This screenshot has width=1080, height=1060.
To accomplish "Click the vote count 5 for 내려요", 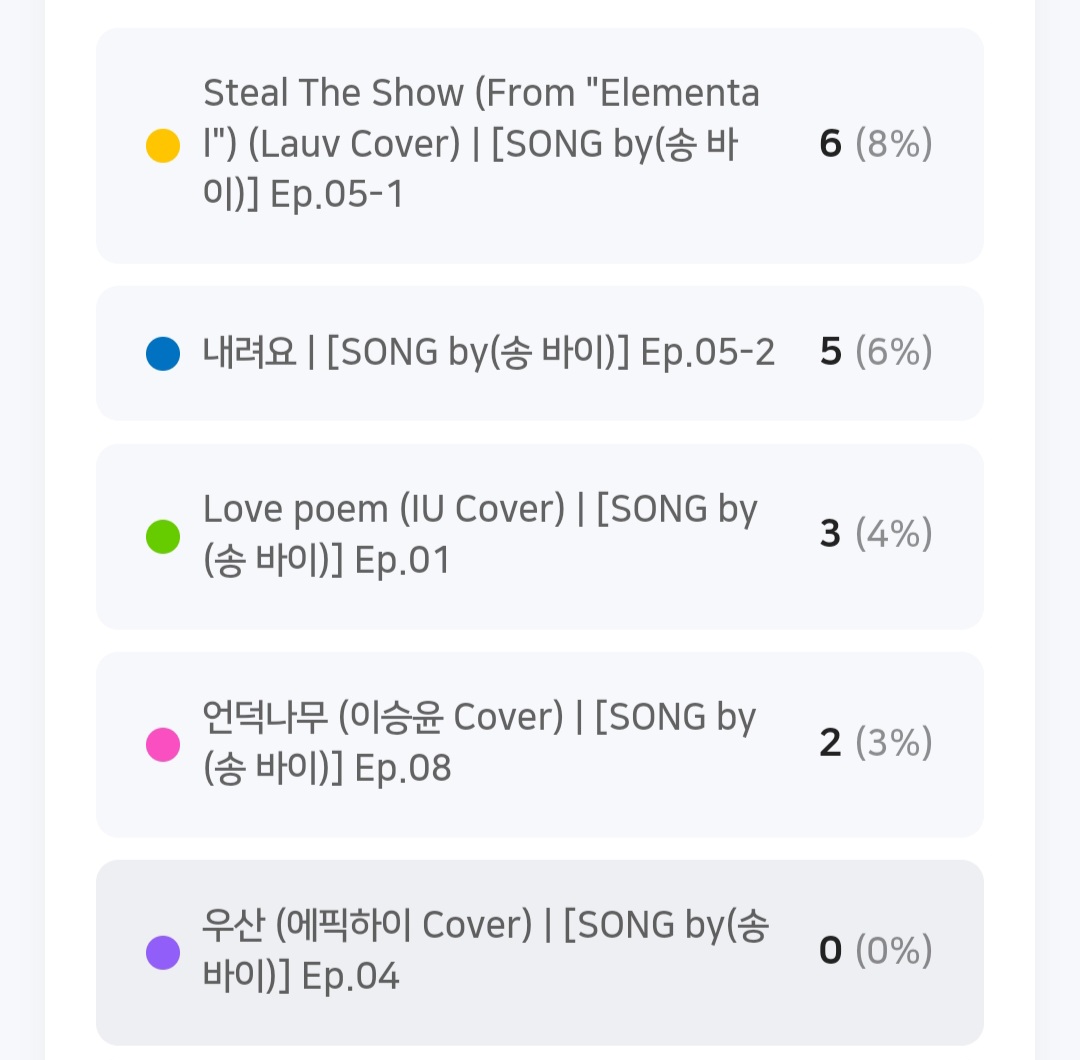I will point(830,352).
